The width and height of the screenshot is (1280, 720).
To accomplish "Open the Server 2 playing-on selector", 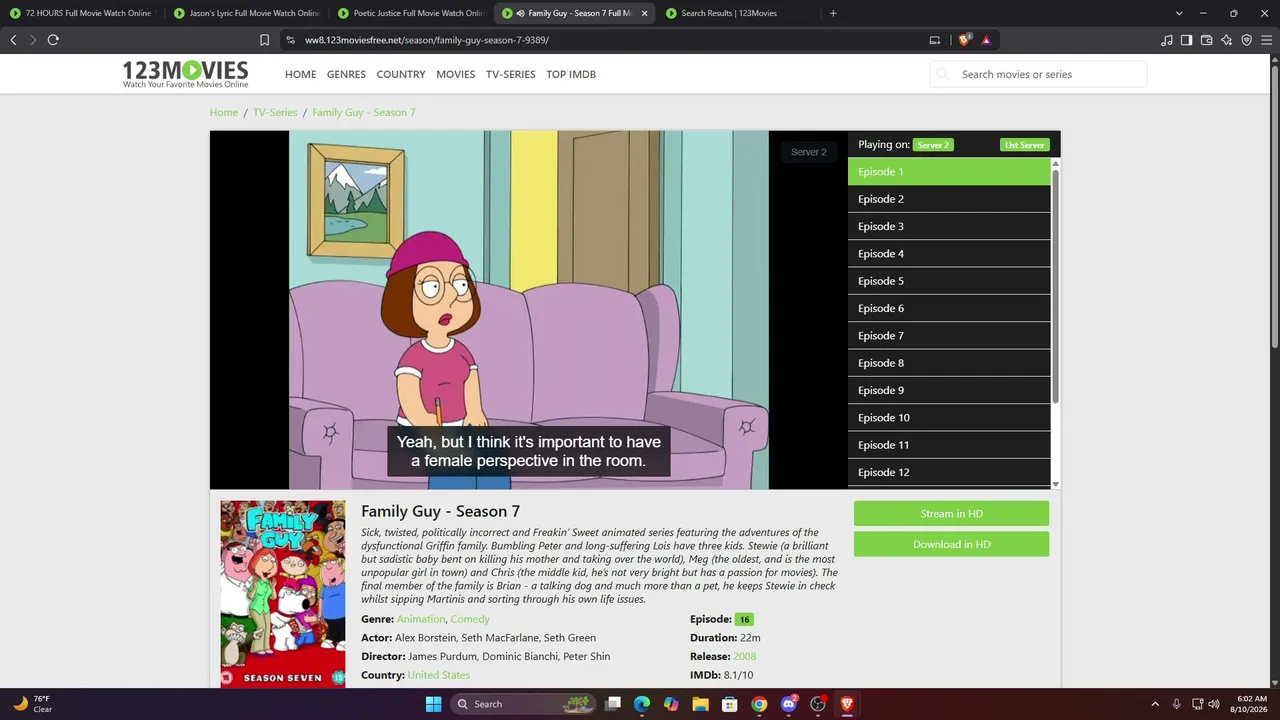I will pos(933,145).
